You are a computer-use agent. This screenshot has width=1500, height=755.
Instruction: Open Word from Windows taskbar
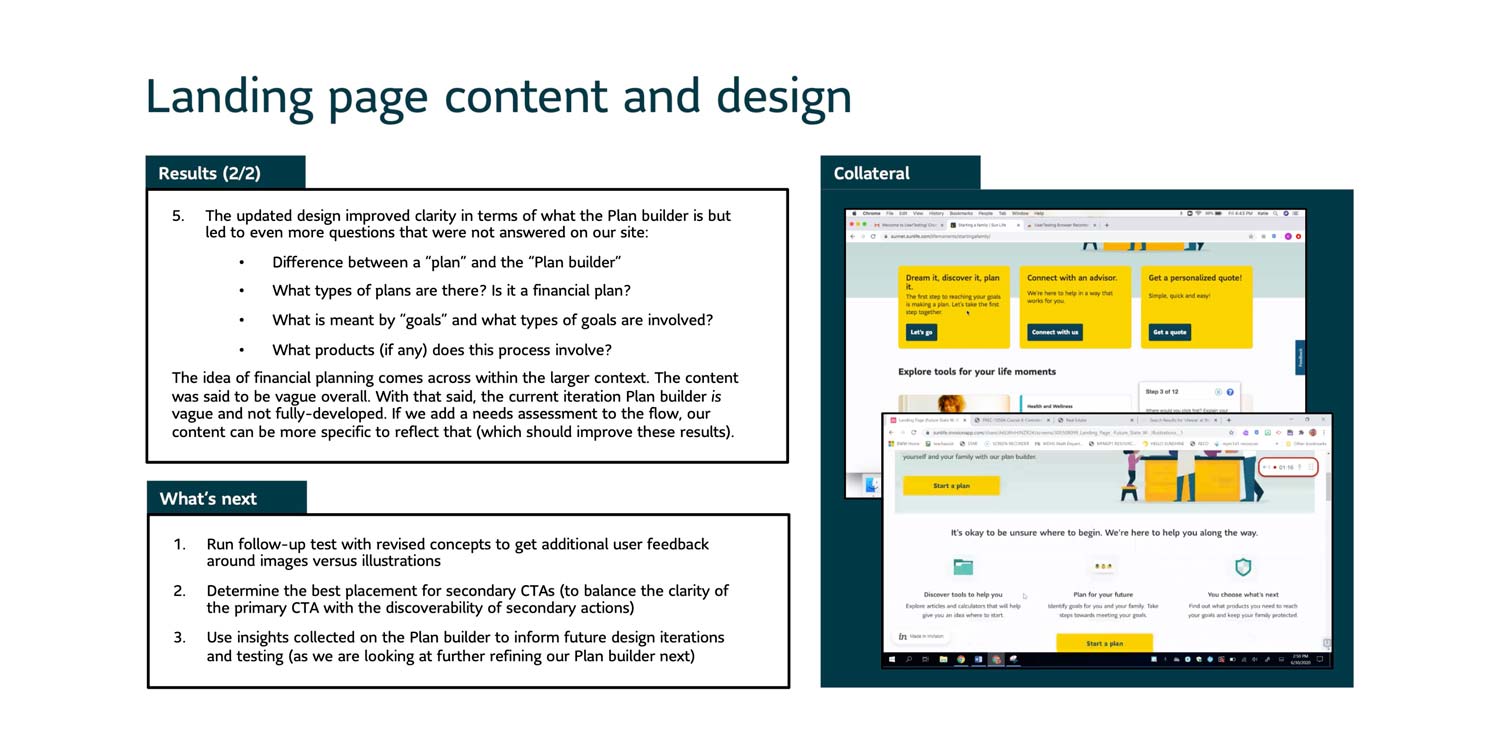coord(978,659)
